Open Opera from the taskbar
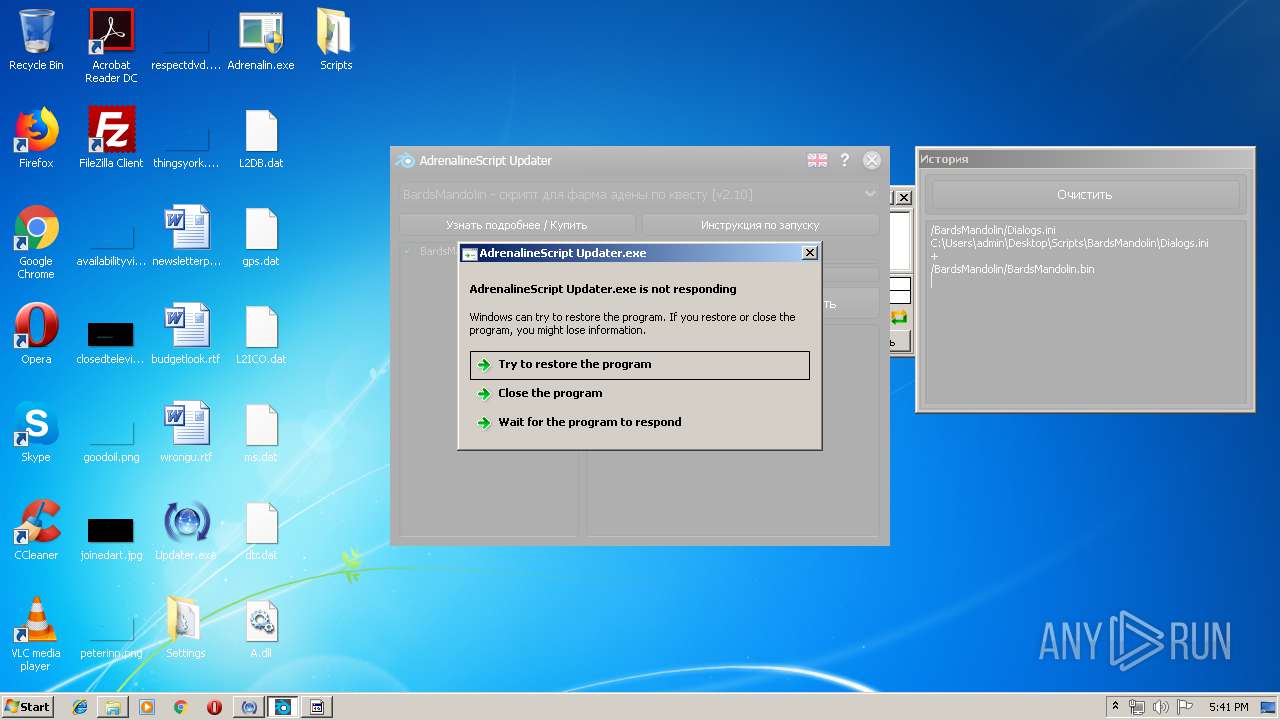This screenshot has width=1280, height=720. pyautogui.click(x=214, y=707)
